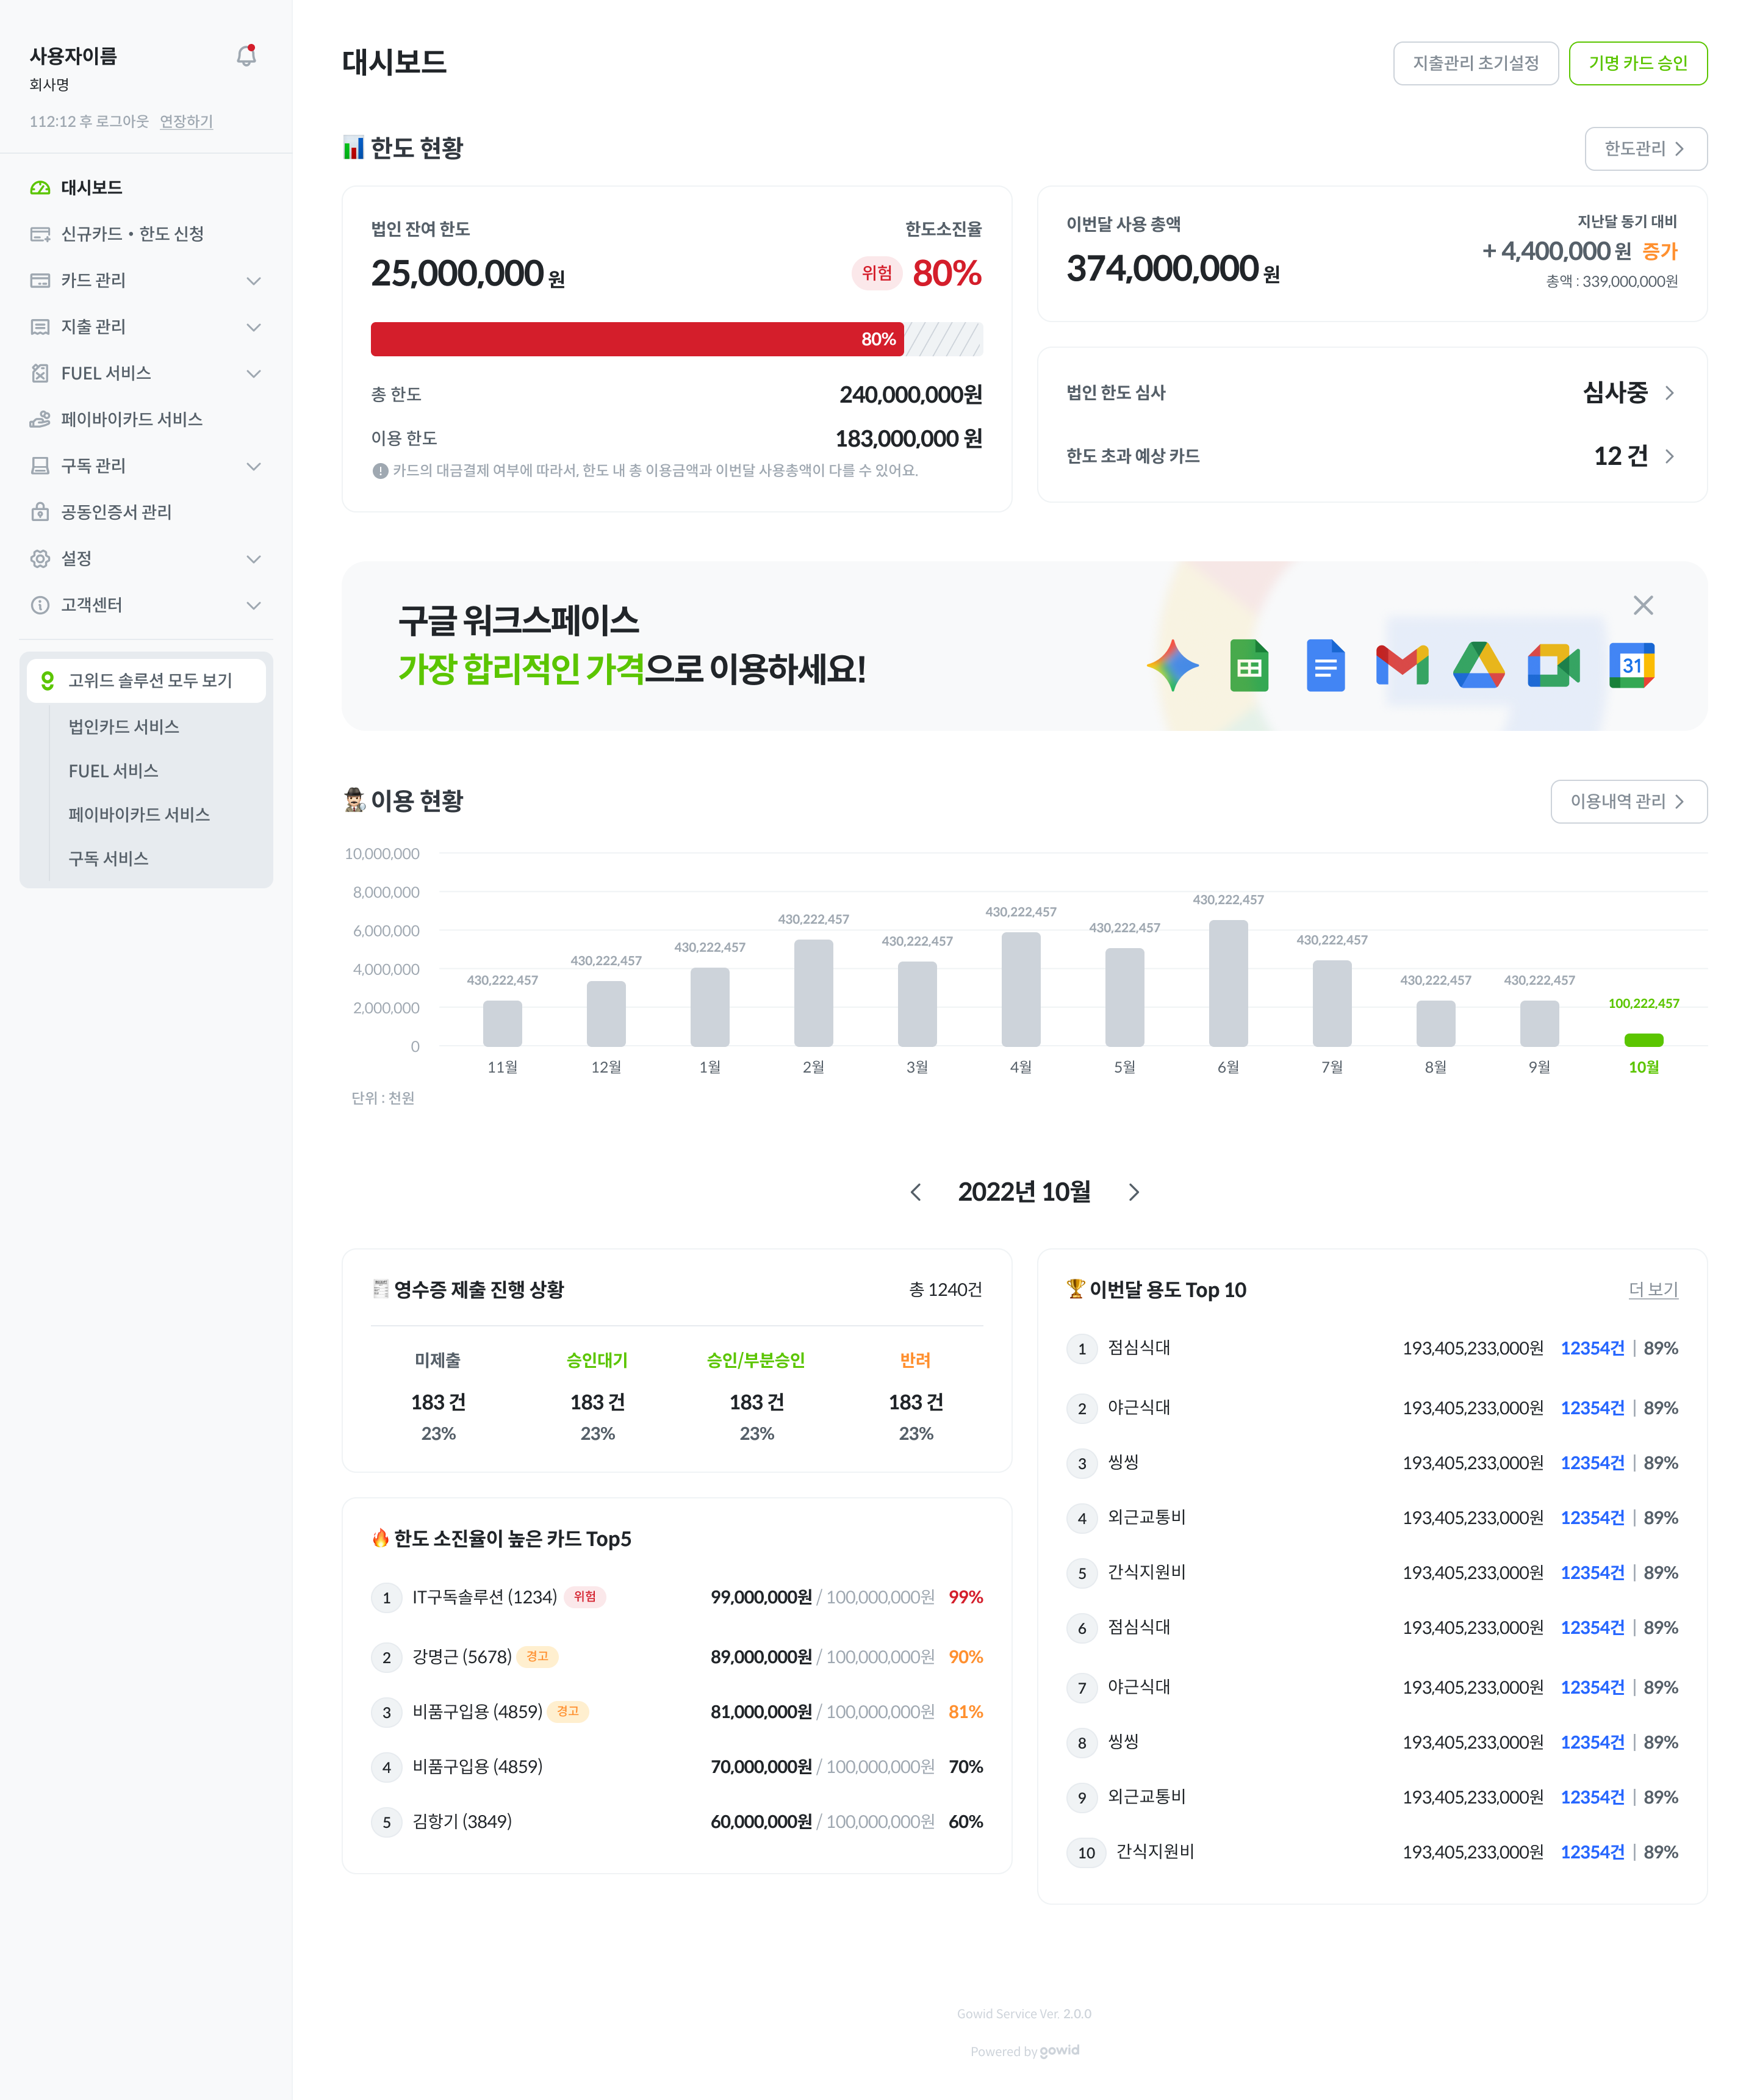This screenshot has width=1757, height=2100.
Task: Click the 기명 카드 승인 button
Action: click(1637, 63)
